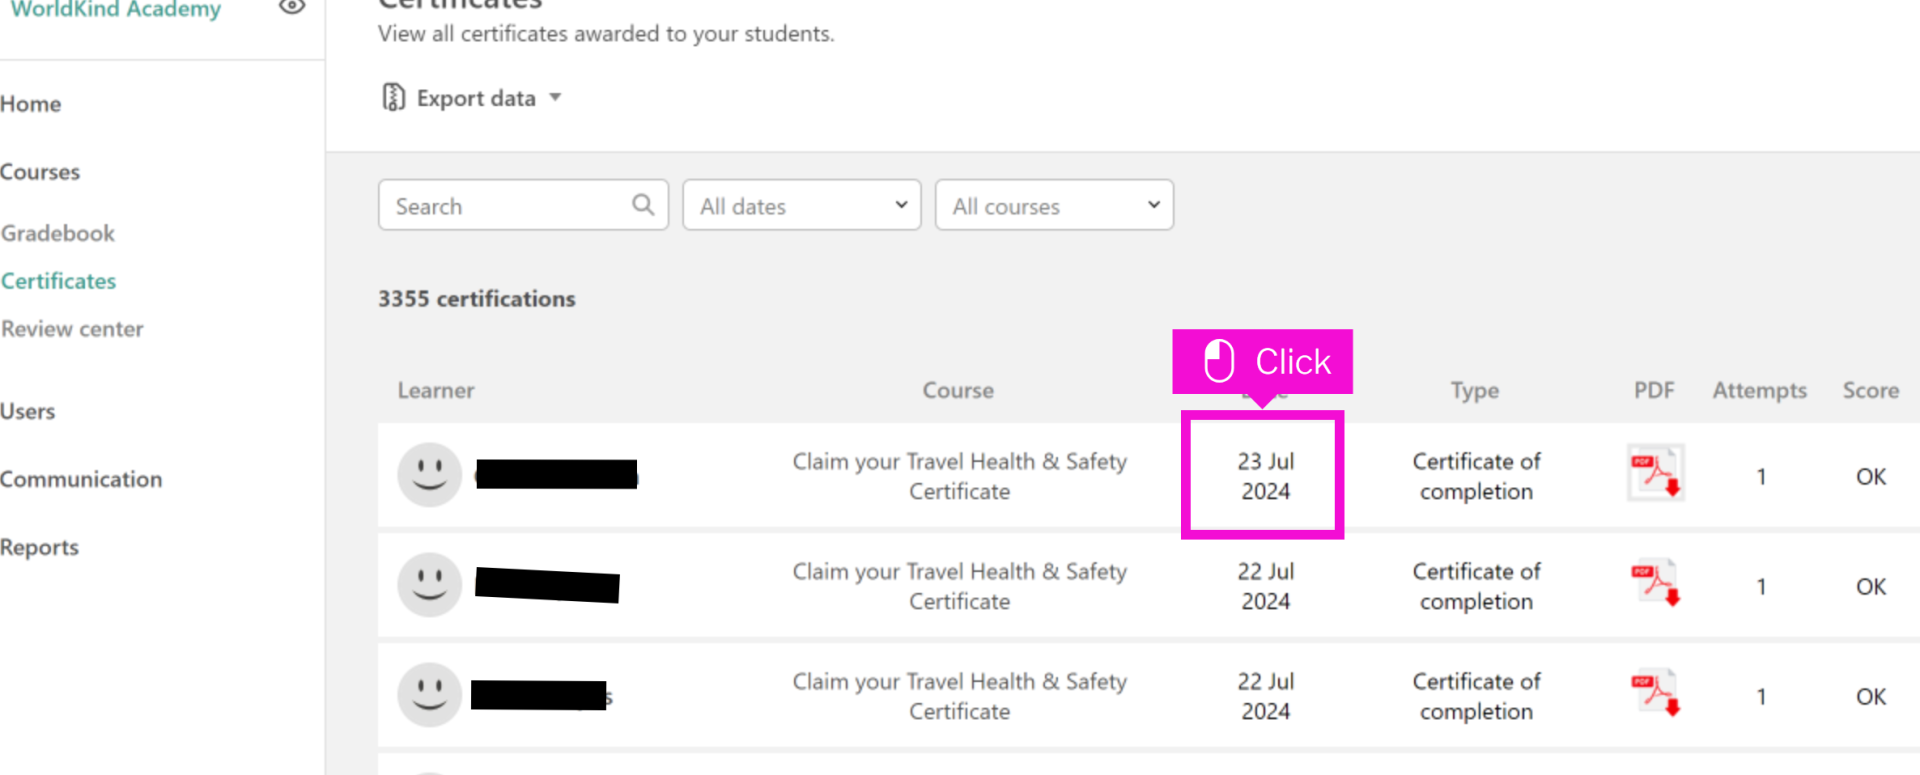Screen dimensions: 1920x775
Task: Click the 23 Jul 2024 date cell
Action: [x=1264, y=476]
